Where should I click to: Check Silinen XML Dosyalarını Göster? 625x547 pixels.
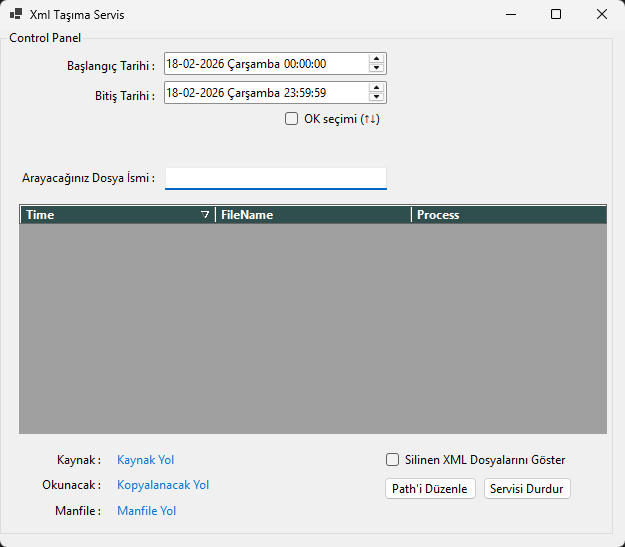point(393,460)
